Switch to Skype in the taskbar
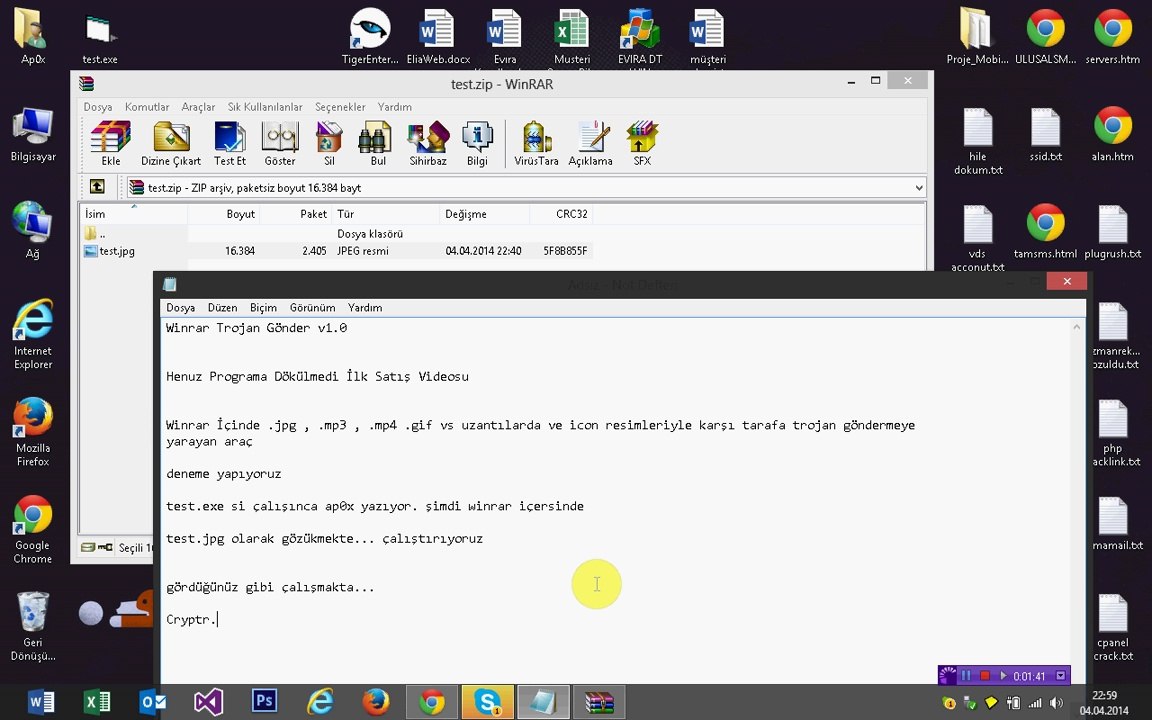This screenshot has width=1152, height=720. coord(487,702)
